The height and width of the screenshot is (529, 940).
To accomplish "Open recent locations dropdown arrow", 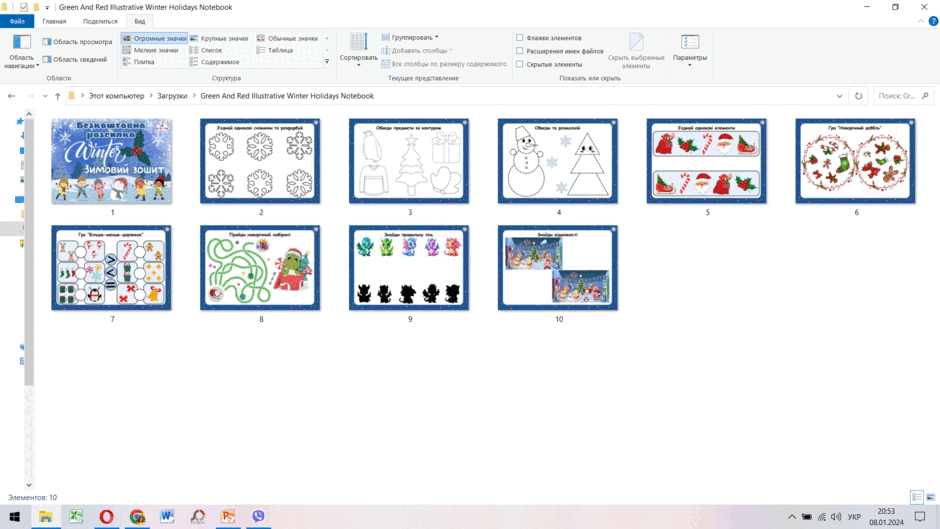I will click(x=45, y=96).
